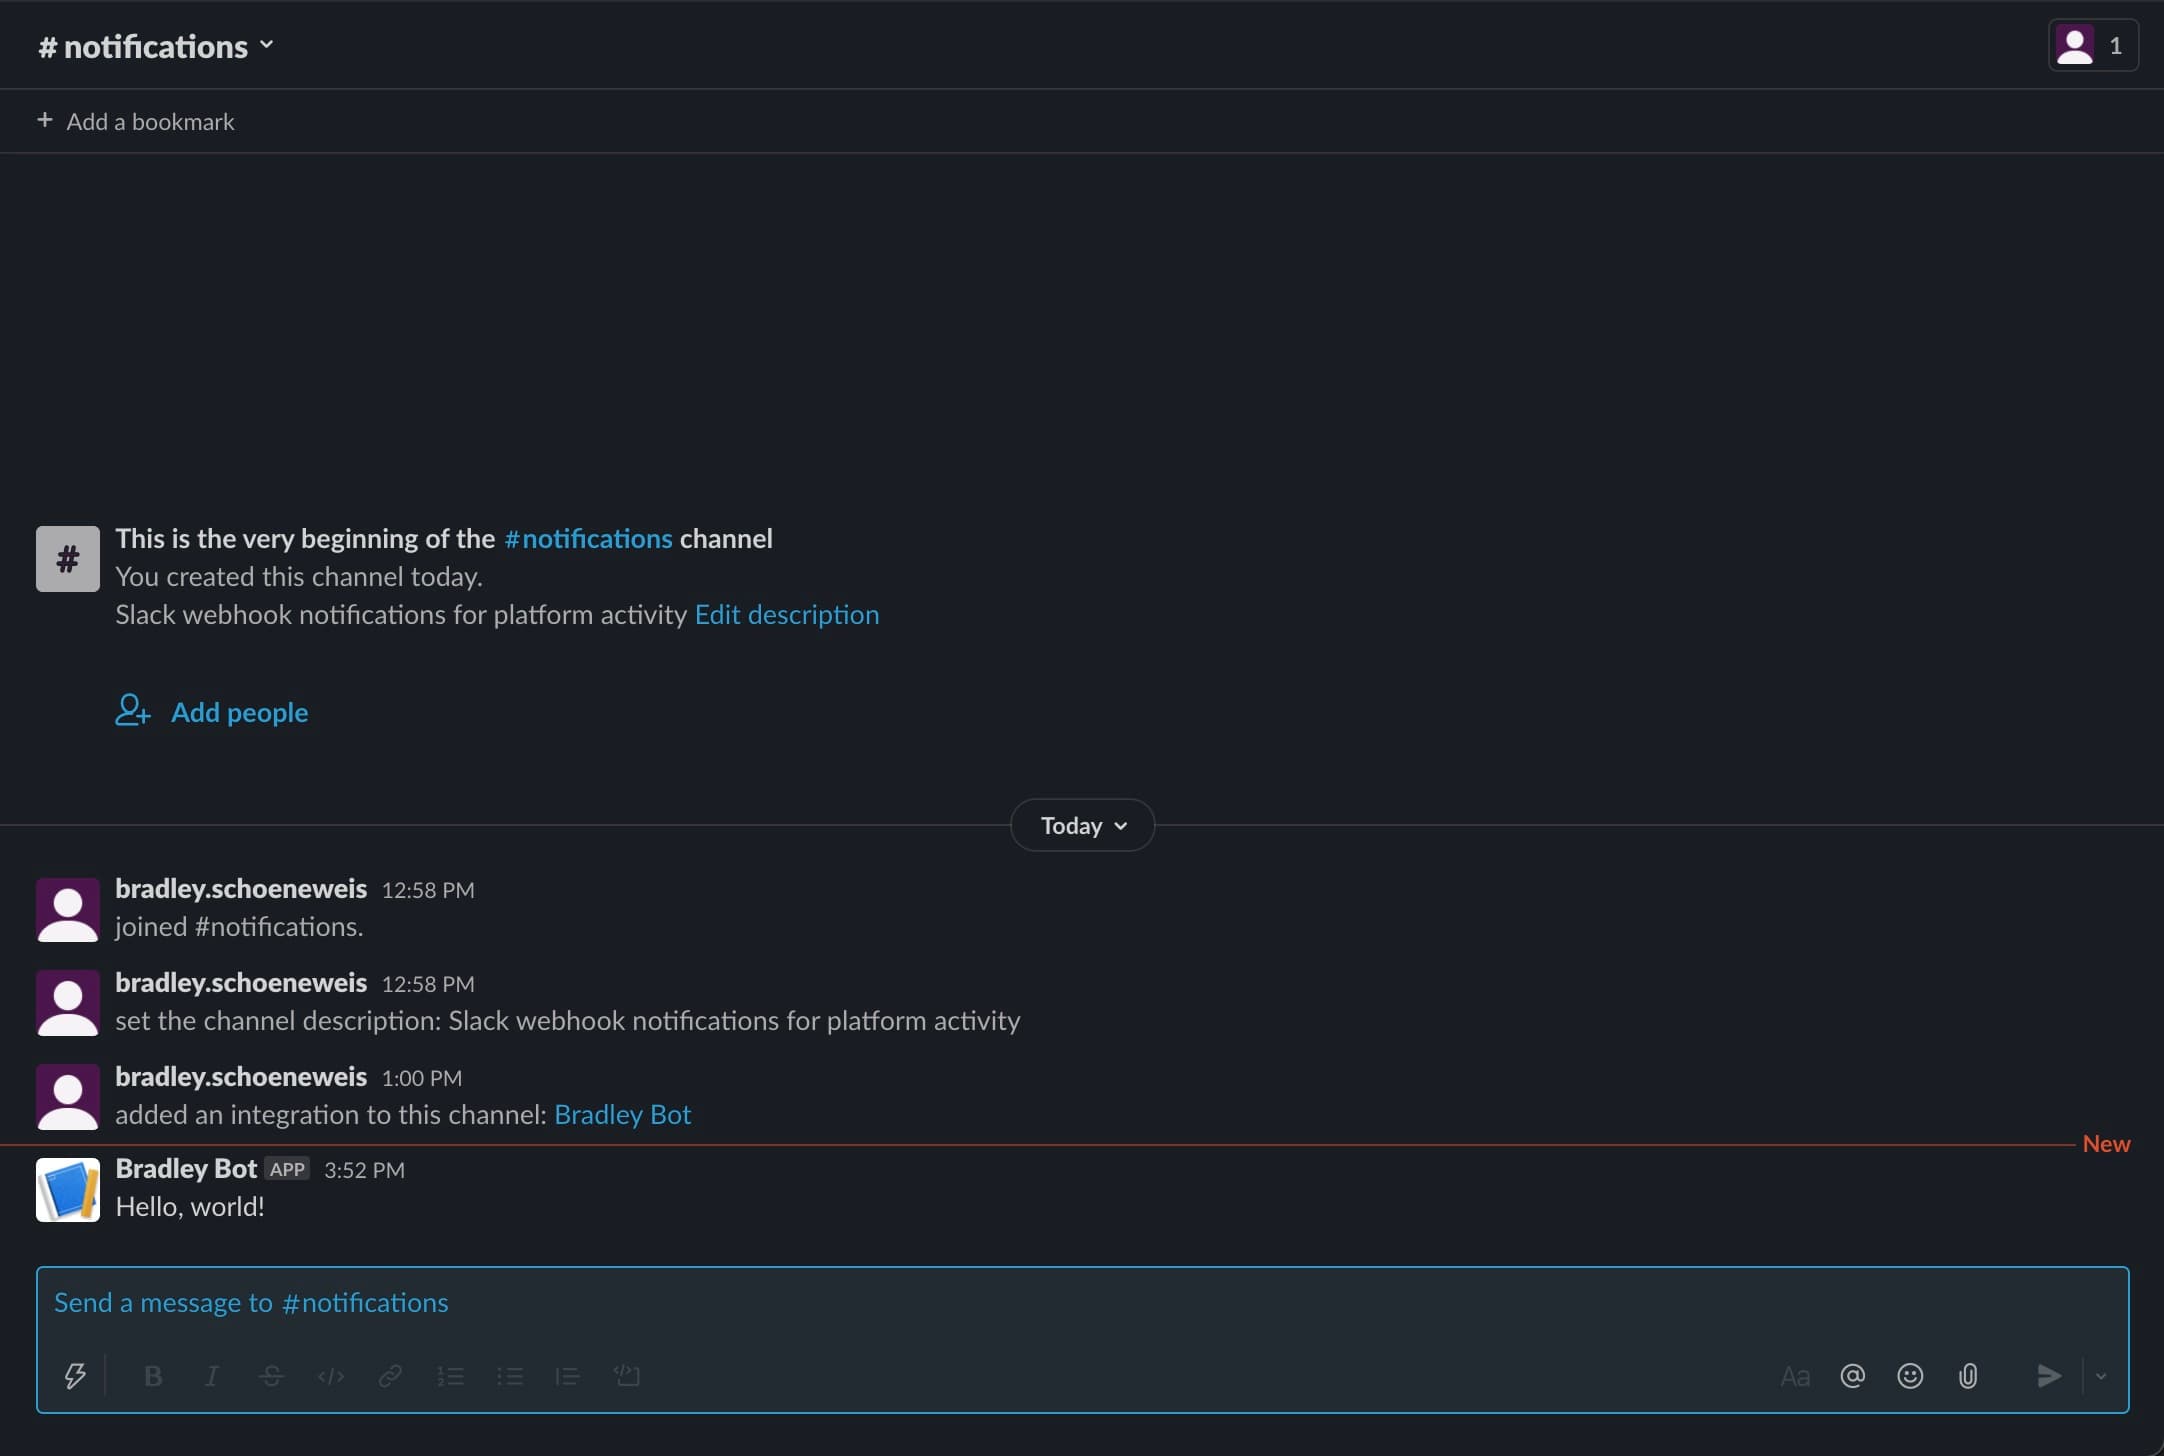The width and height of the screenshot is (2164, 1456).
Task: Mention someone with the @ icon
Action: point(1852,1376)
